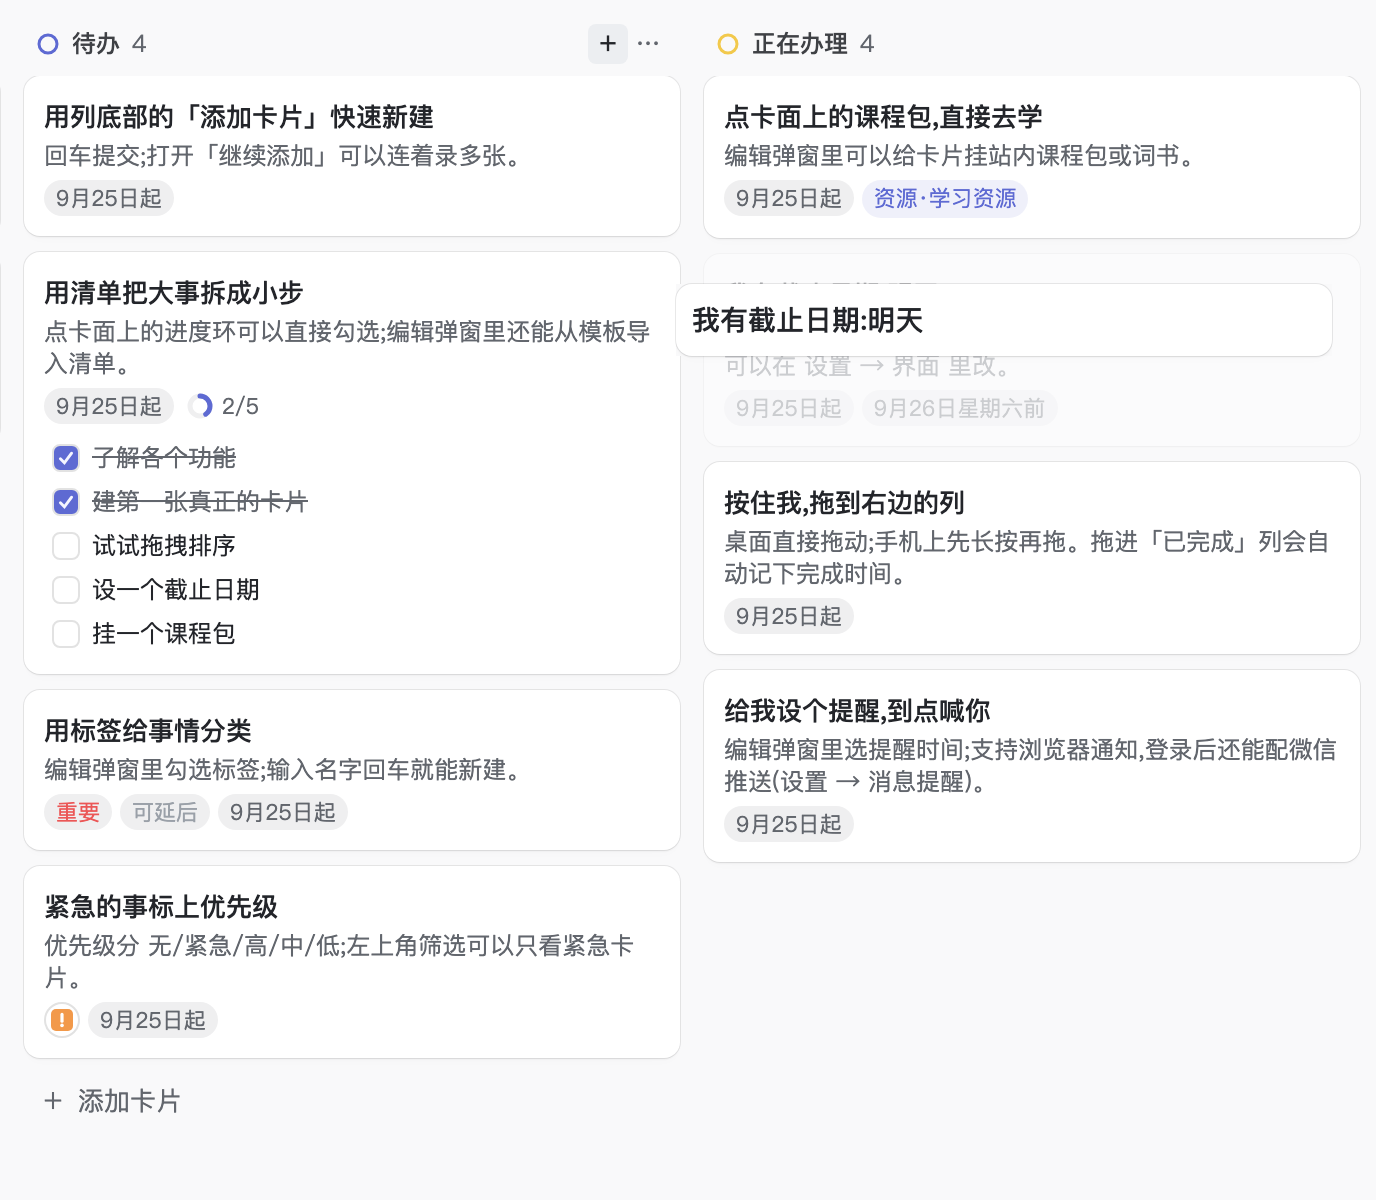Click the red 重要 tag
1376x1200 pixels.
(x=78, y=812)
